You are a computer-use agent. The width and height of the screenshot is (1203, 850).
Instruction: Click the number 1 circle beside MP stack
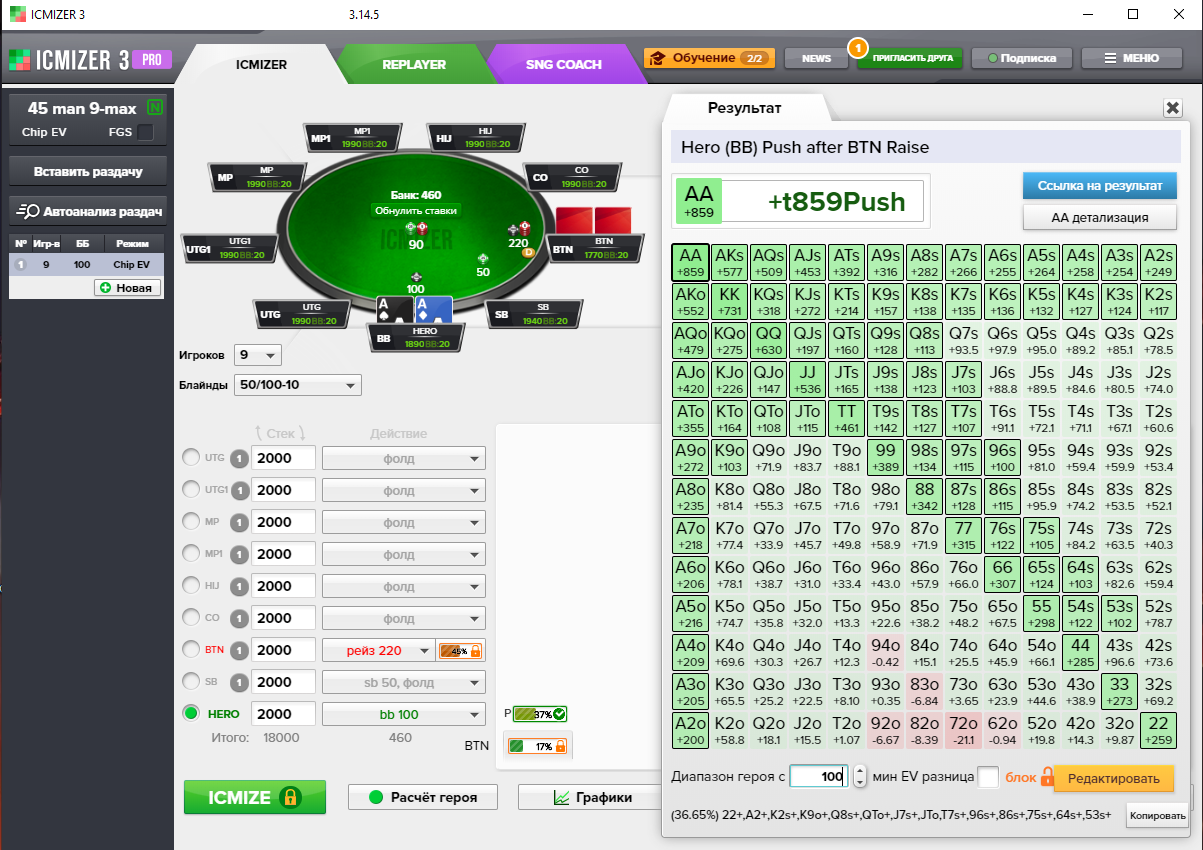(239, 522)
